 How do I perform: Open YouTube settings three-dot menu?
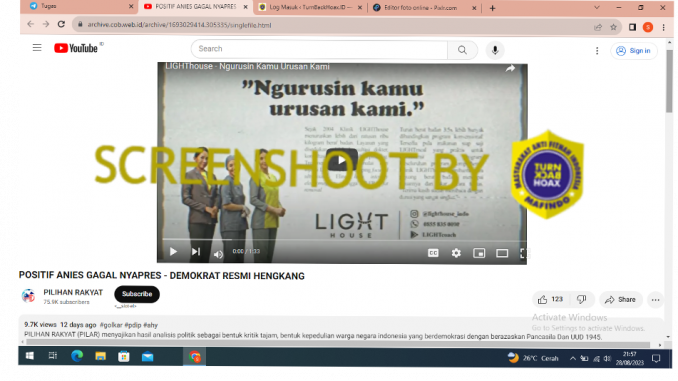(x=597, y=51)
